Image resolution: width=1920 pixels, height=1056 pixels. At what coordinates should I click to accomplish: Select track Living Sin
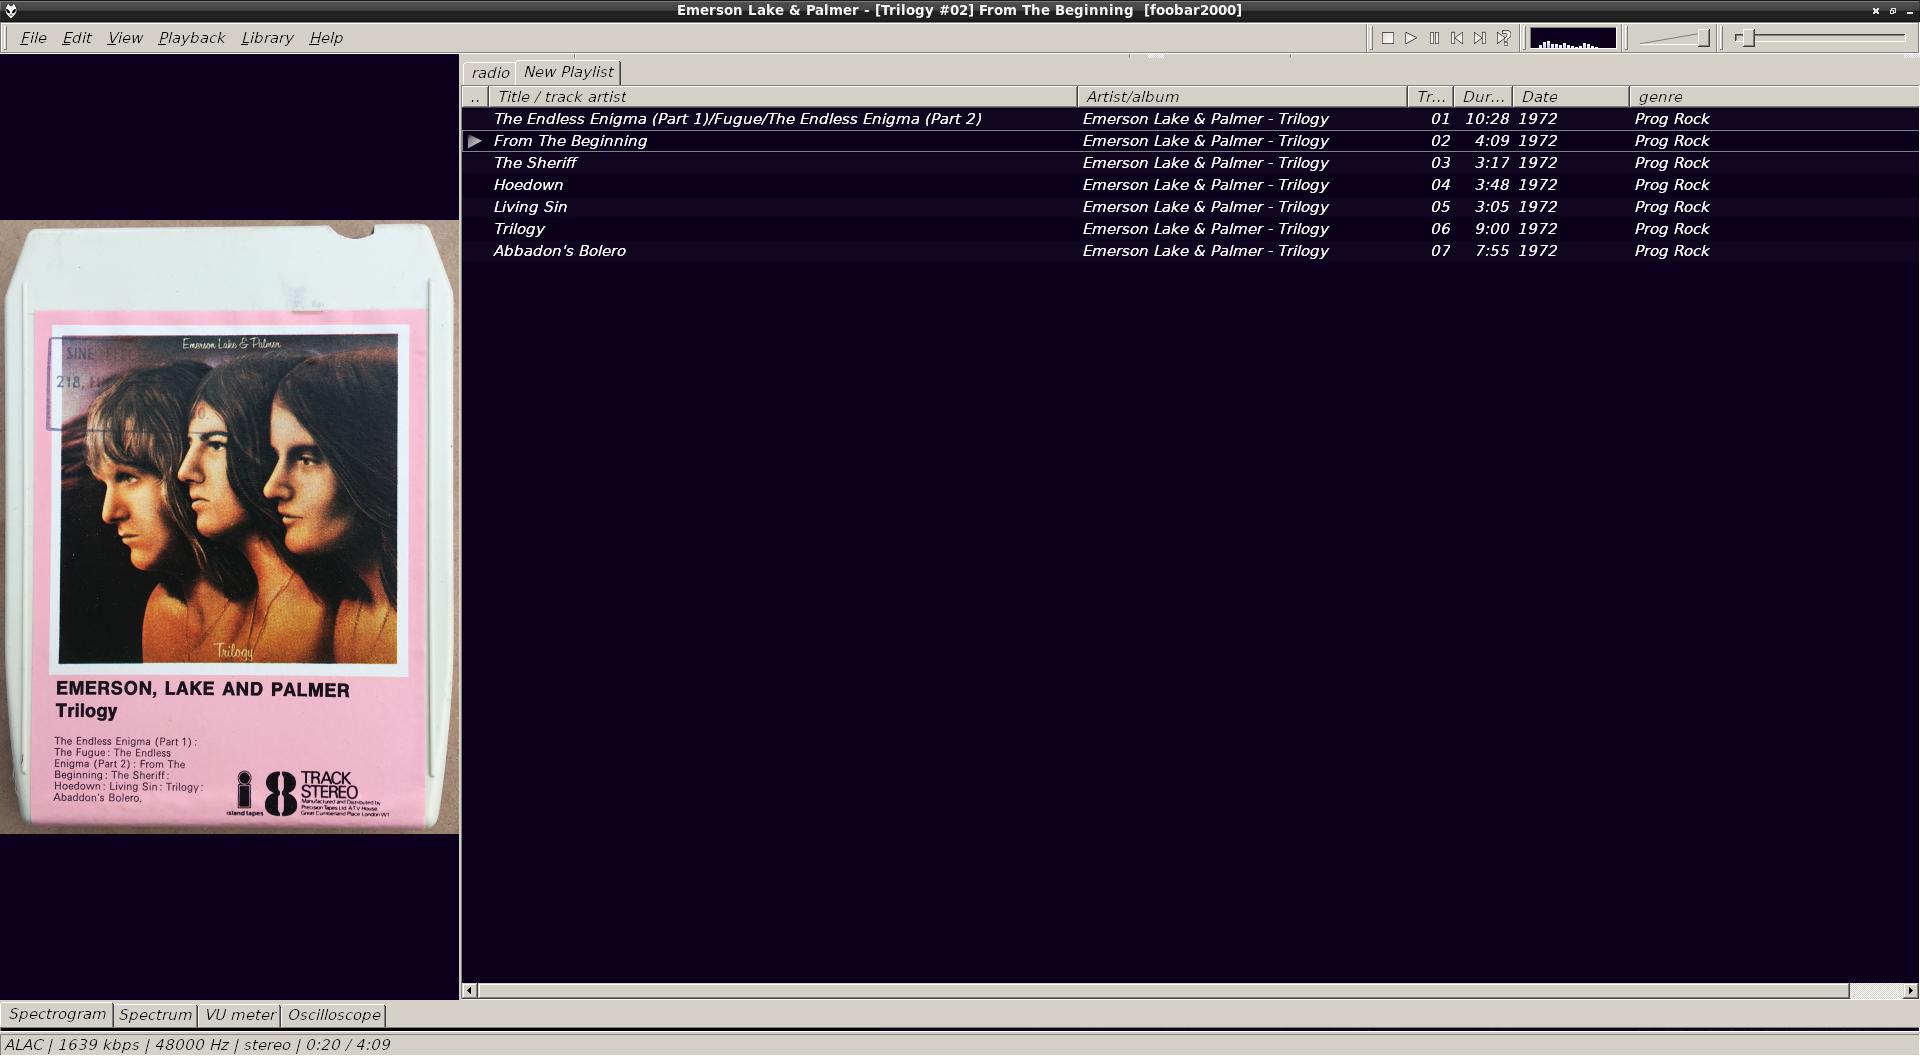[x=1190, y=207]
